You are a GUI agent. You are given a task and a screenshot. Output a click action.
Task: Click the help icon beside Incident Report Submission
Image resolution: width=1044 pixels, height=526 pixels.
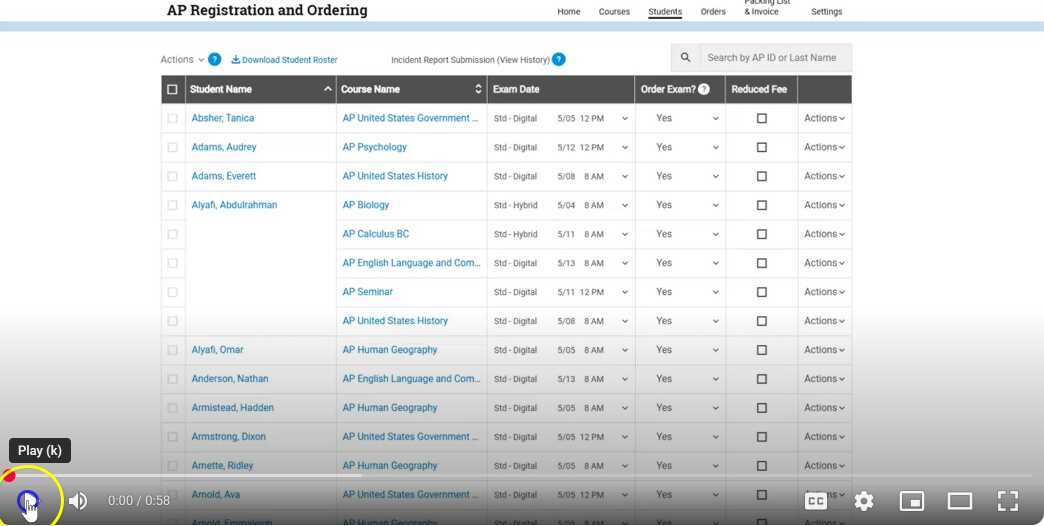tap(559, 59)
